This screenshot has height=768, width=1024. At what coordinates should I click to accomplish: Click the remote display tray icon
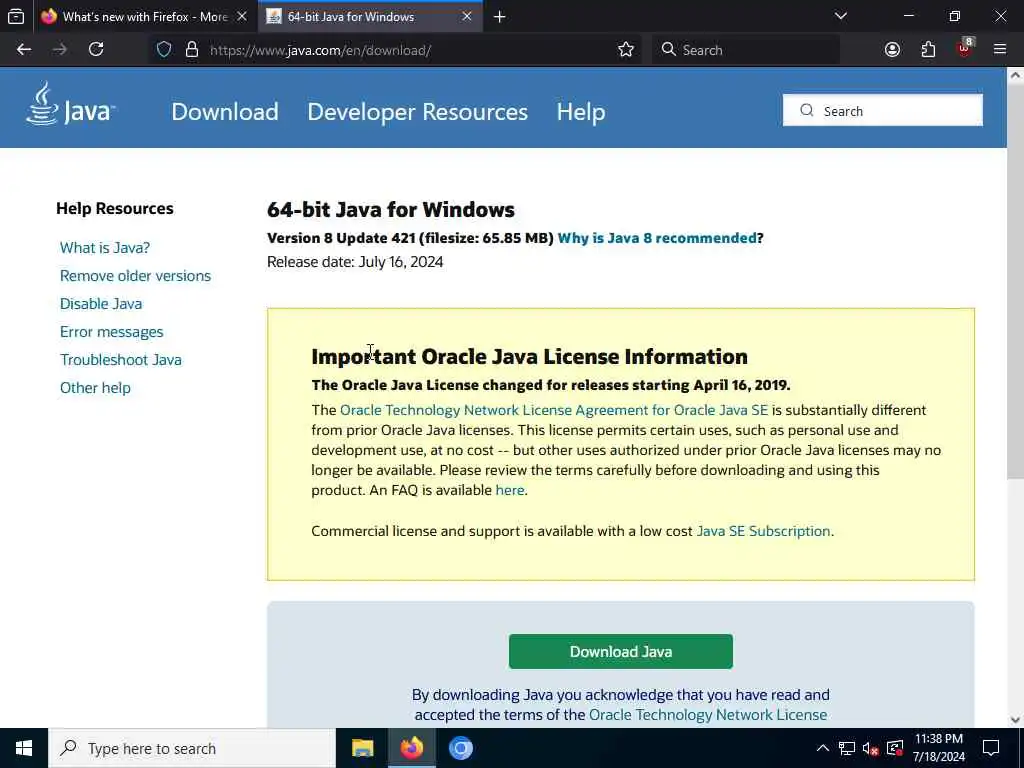point(895,748)
